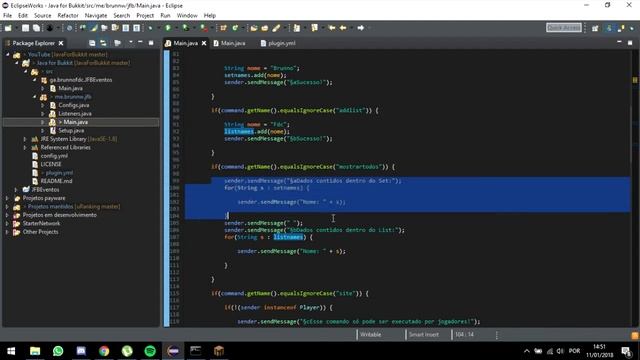Click the External Tools run icon with red toolbox

[x=203, y=28]
